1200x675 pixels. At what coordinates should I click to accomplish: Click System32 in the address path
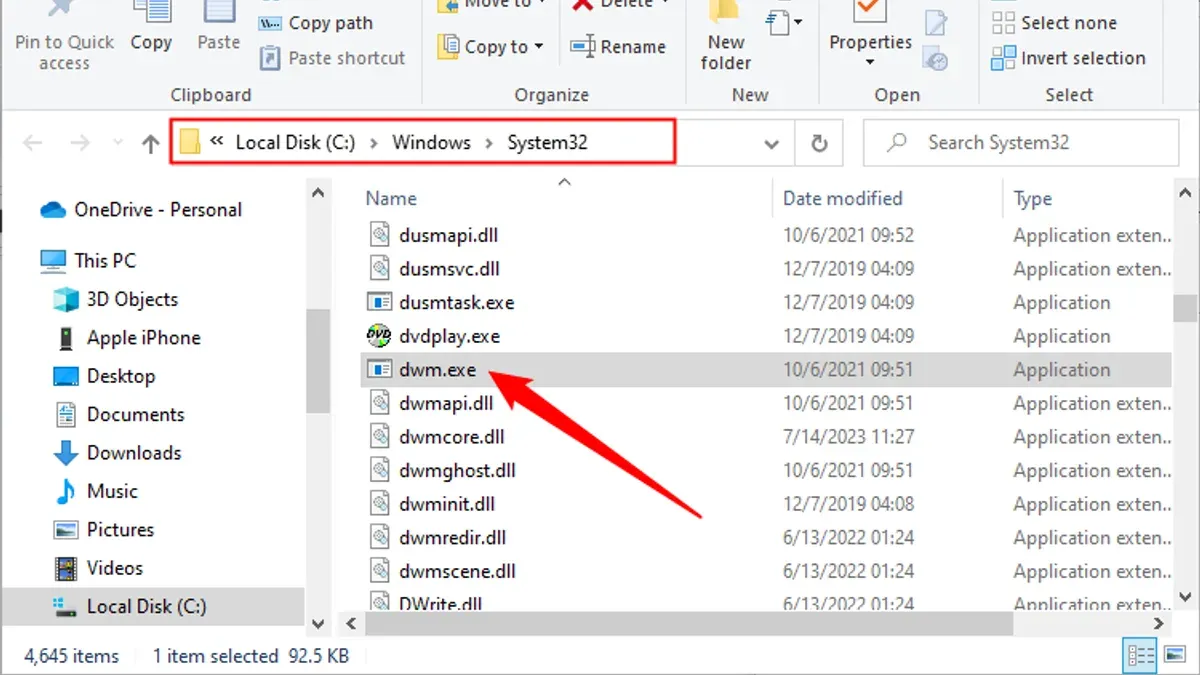coord(547,142)
